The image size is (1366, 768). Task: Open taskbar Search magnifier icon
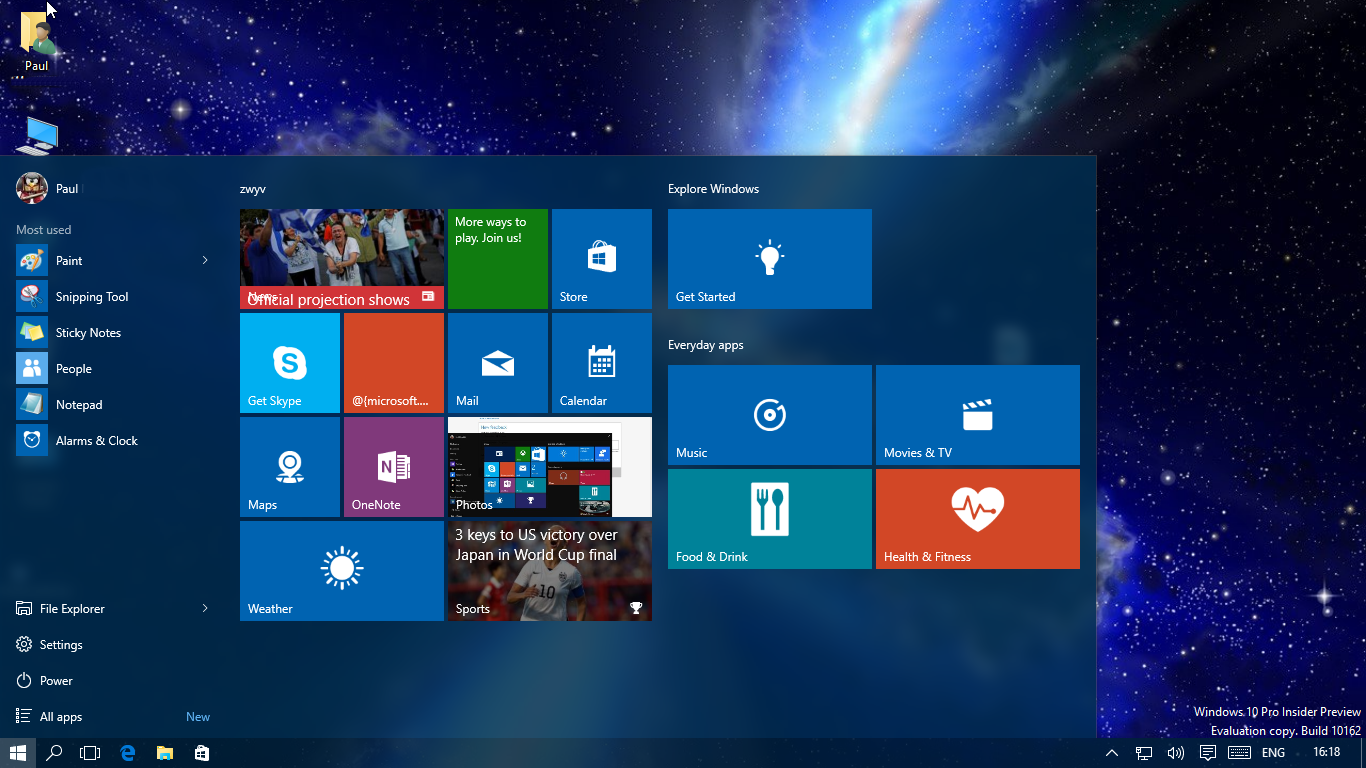coord(54,753)
